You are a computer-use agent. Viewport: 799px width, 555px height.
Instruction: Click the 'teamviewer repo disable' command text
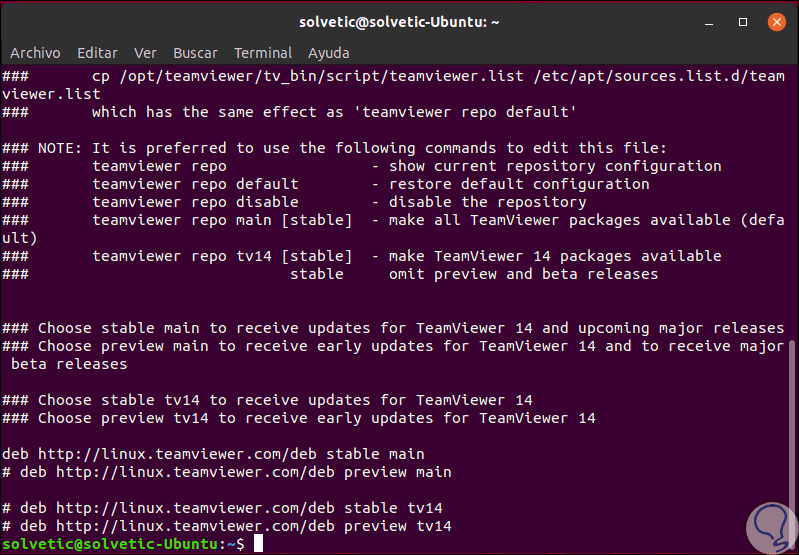pos(195,202)
